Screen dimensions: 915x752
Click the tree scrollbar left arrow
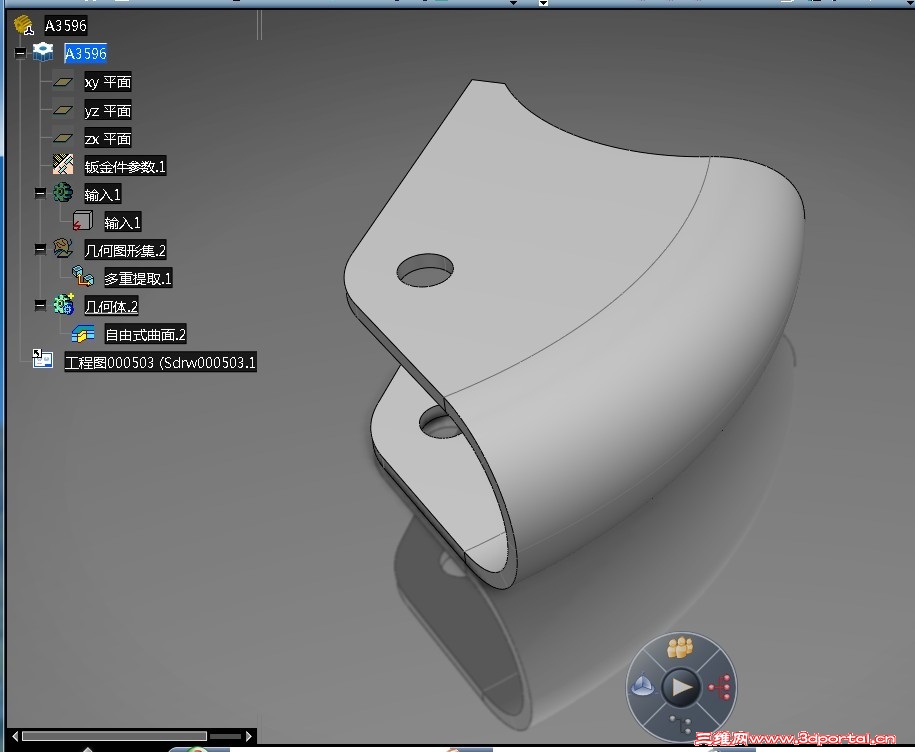15,736
